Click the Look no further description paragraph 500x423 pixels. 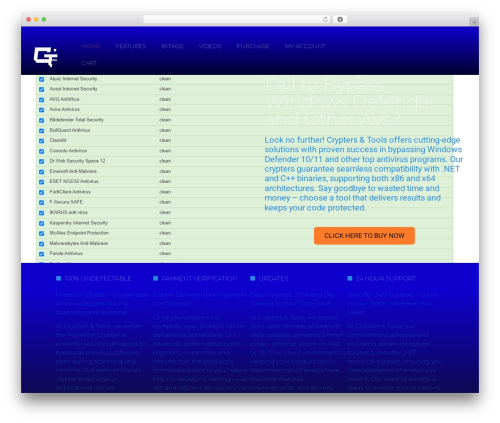tap(364, 174)
